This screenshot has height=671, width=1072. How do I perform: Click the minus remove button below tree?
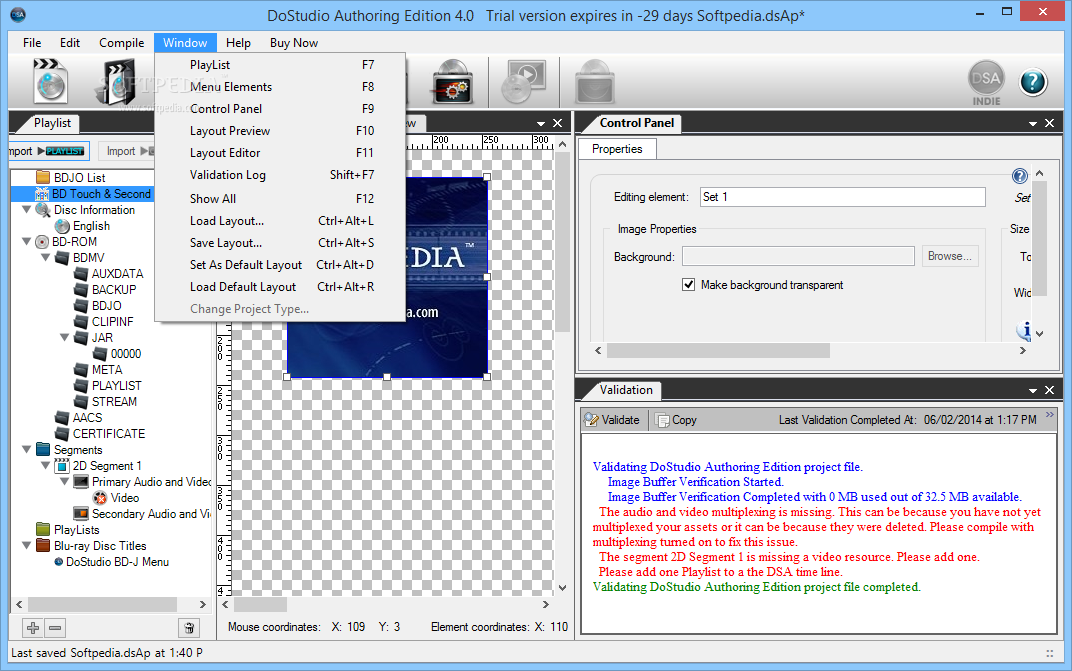click(x=55, y=627)
